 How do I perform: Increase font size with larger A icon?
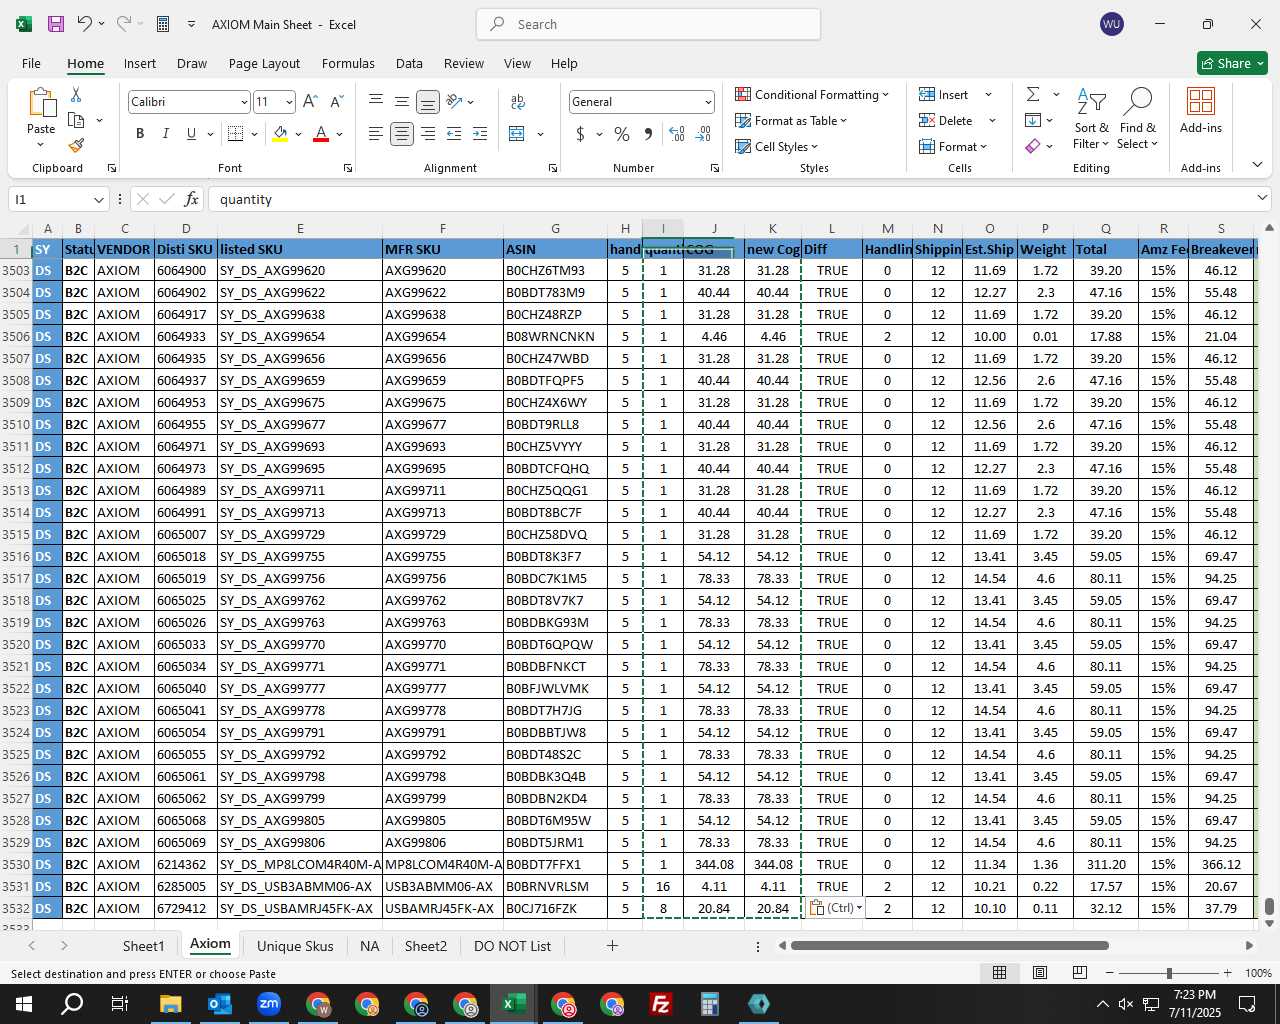point(310,102)
